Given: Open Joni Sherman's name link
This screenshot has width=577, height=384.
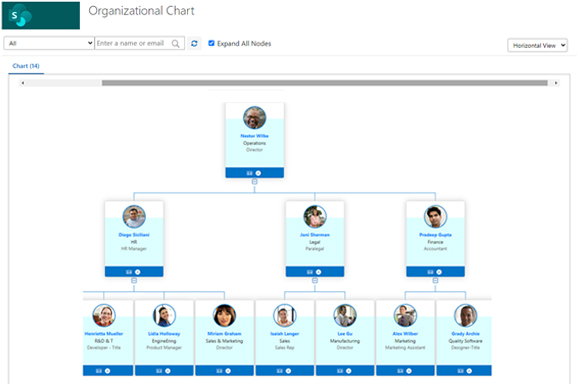Looking at the screenshot, I should pos(315,235).
